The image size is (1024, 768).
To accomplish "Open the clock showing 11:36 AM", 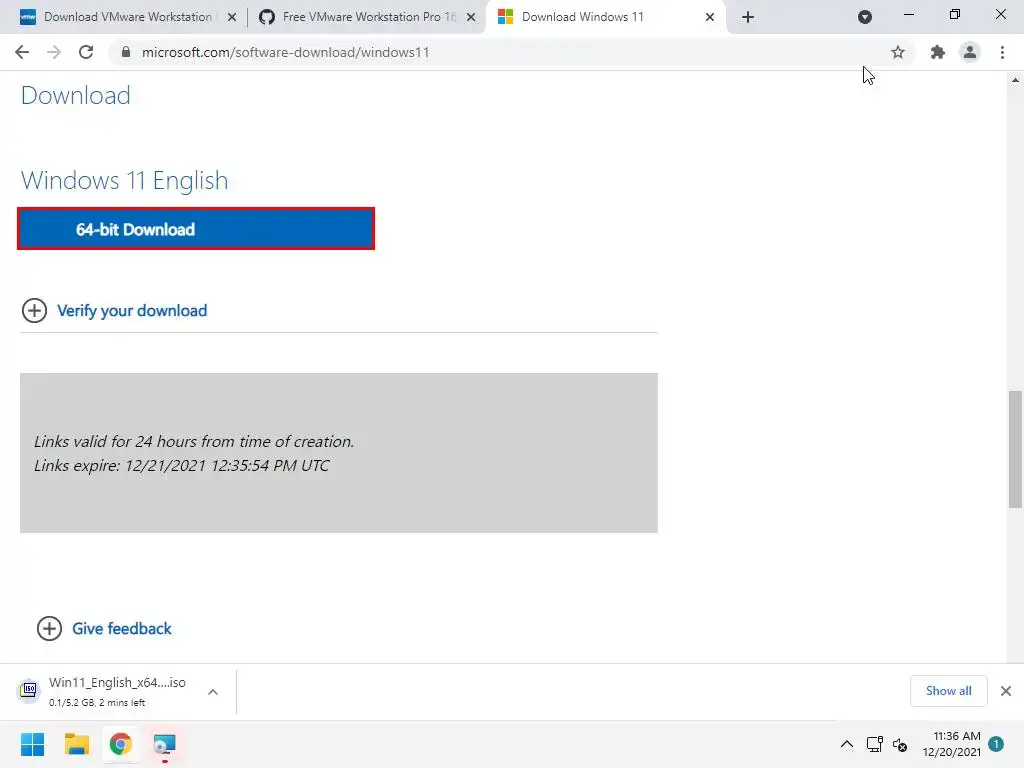I will (952, 744).
